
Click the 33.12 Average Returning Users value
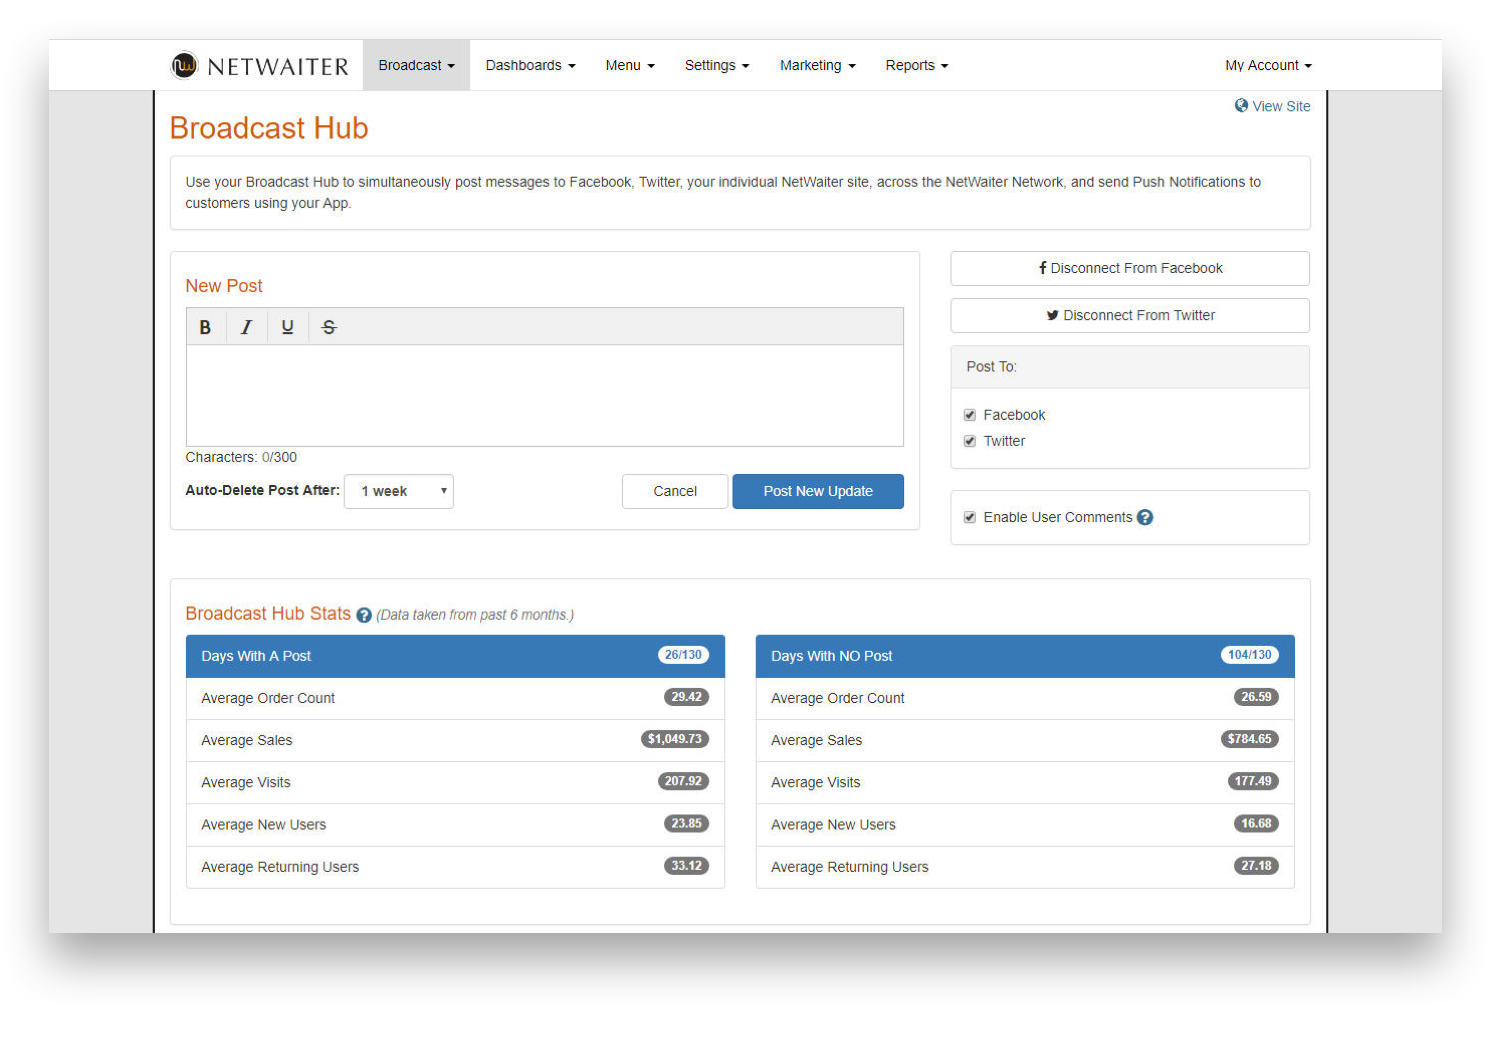[x=686, y=866]
